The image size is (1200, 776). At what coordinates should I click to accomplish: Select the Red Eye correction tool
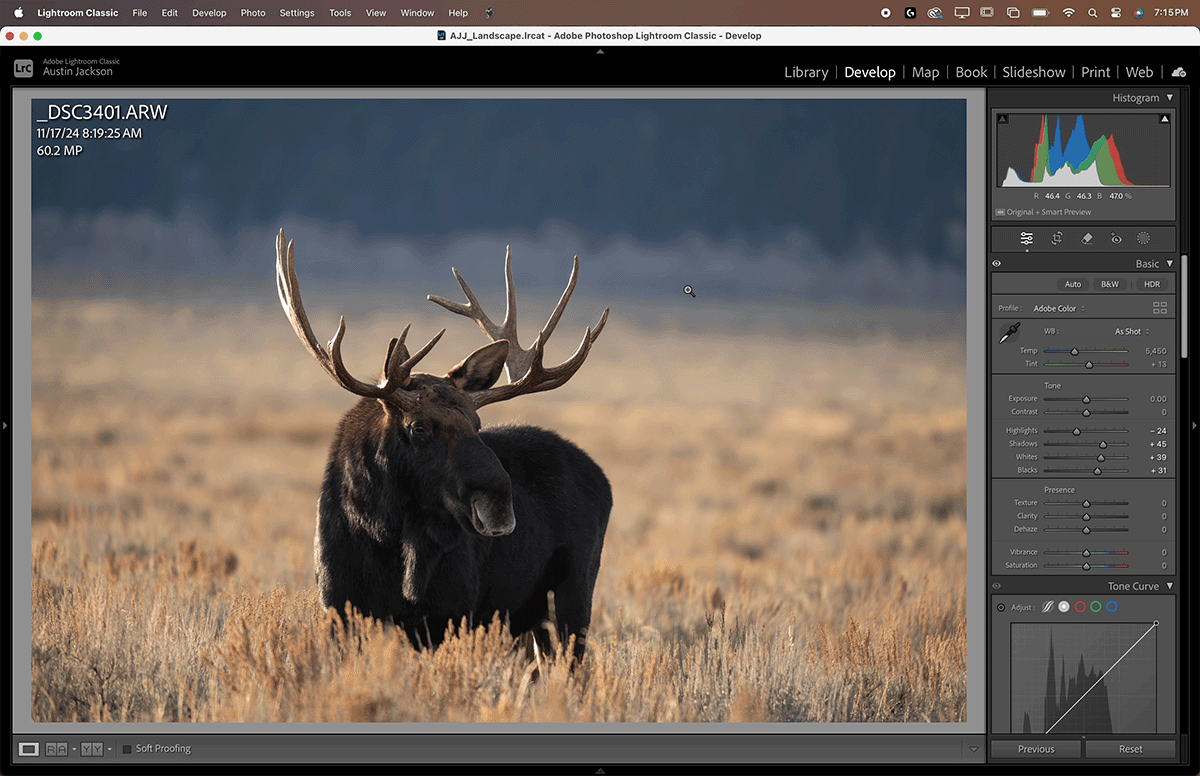(x=1116, y=239)
